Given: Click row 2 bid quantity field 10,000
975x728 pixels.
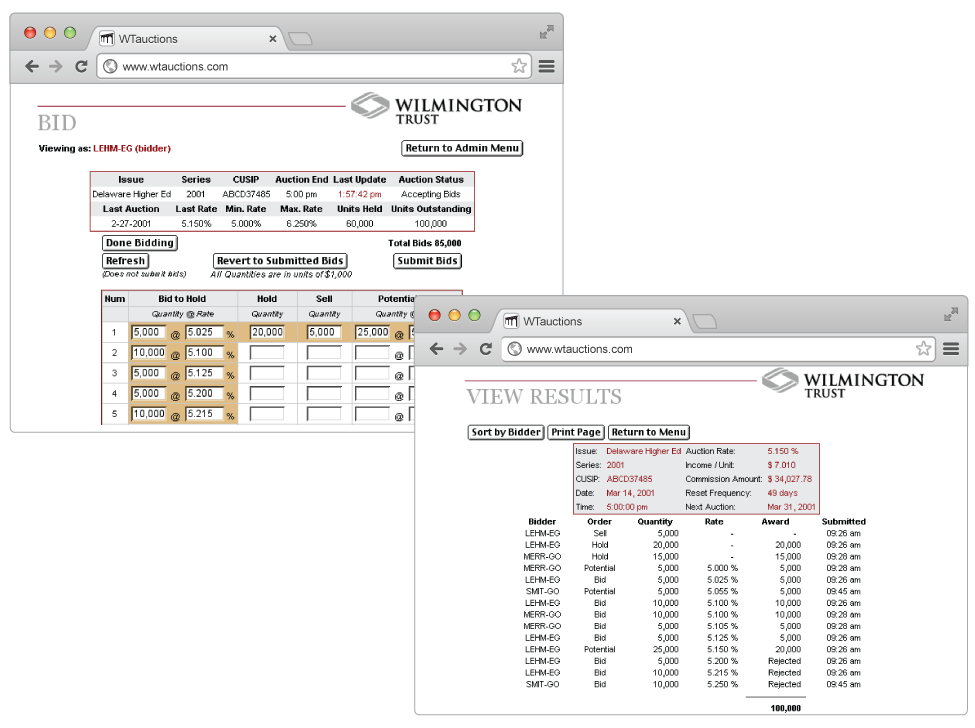Looking at the screenshot, I should (x=149, y=353).
